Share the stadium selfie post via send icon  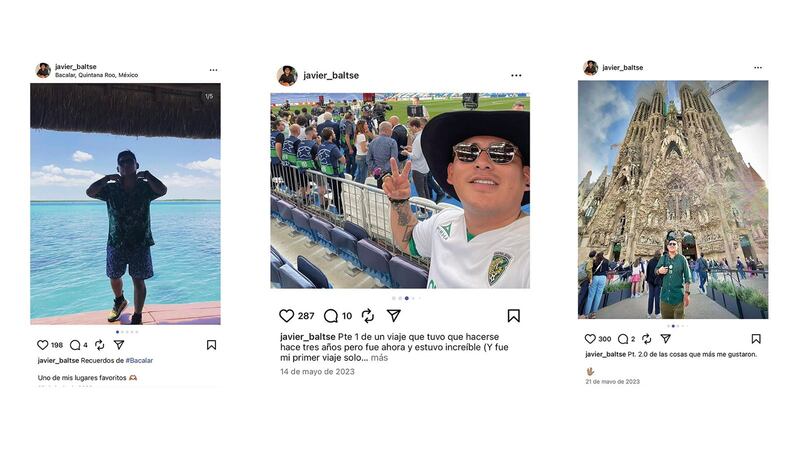coord(393,316)
